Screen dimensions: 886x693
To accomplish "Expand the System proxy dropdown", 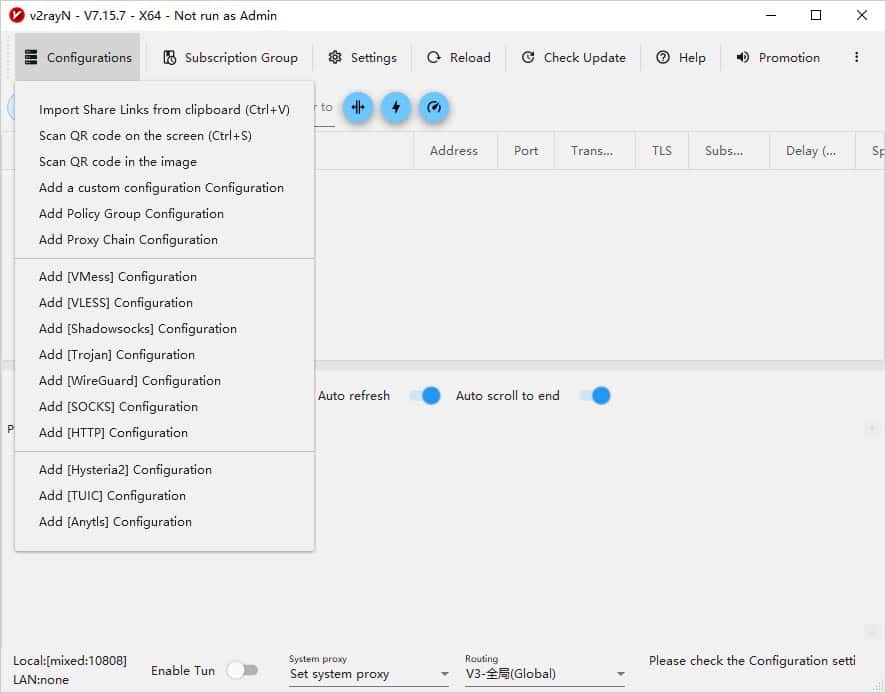I will pyautogui.click(x=369, y=674).
